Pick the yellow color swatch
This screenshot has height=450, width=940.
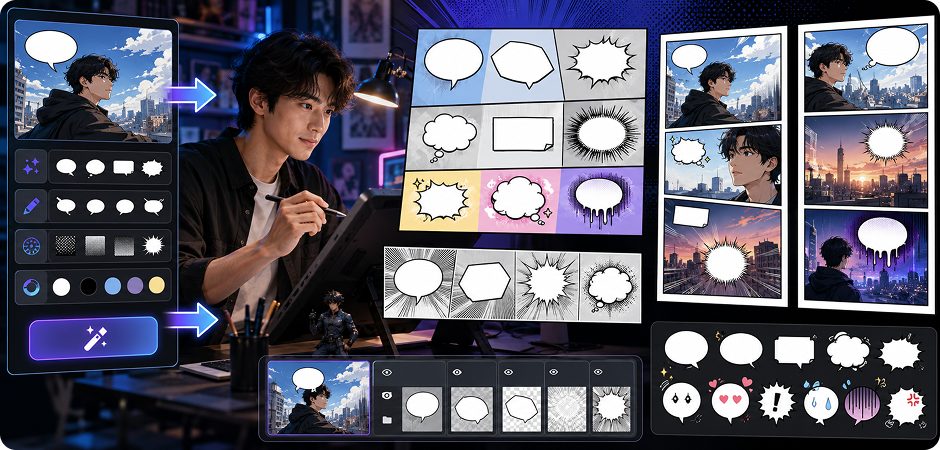(157, 286)
